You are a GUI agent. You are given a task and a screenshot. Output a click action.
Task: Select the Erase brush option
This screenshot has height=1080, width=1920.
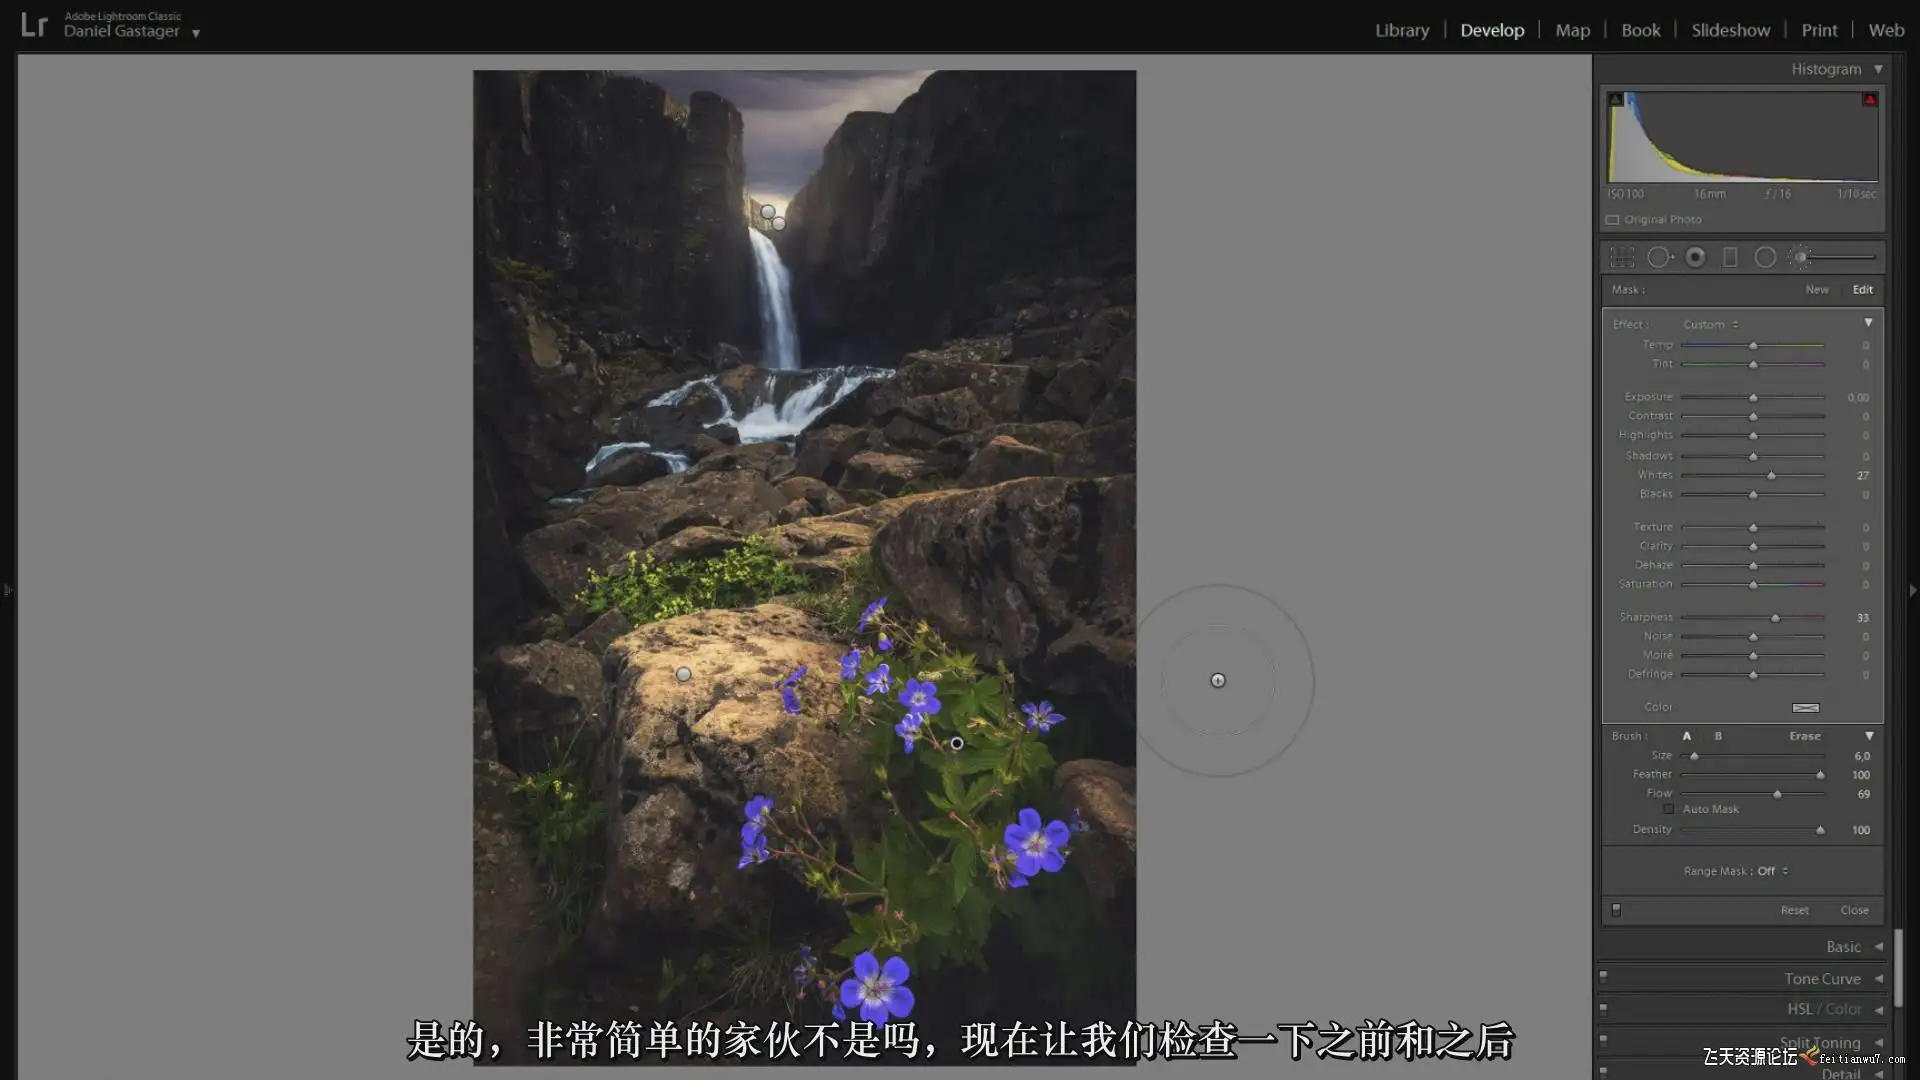point(1804,736)
